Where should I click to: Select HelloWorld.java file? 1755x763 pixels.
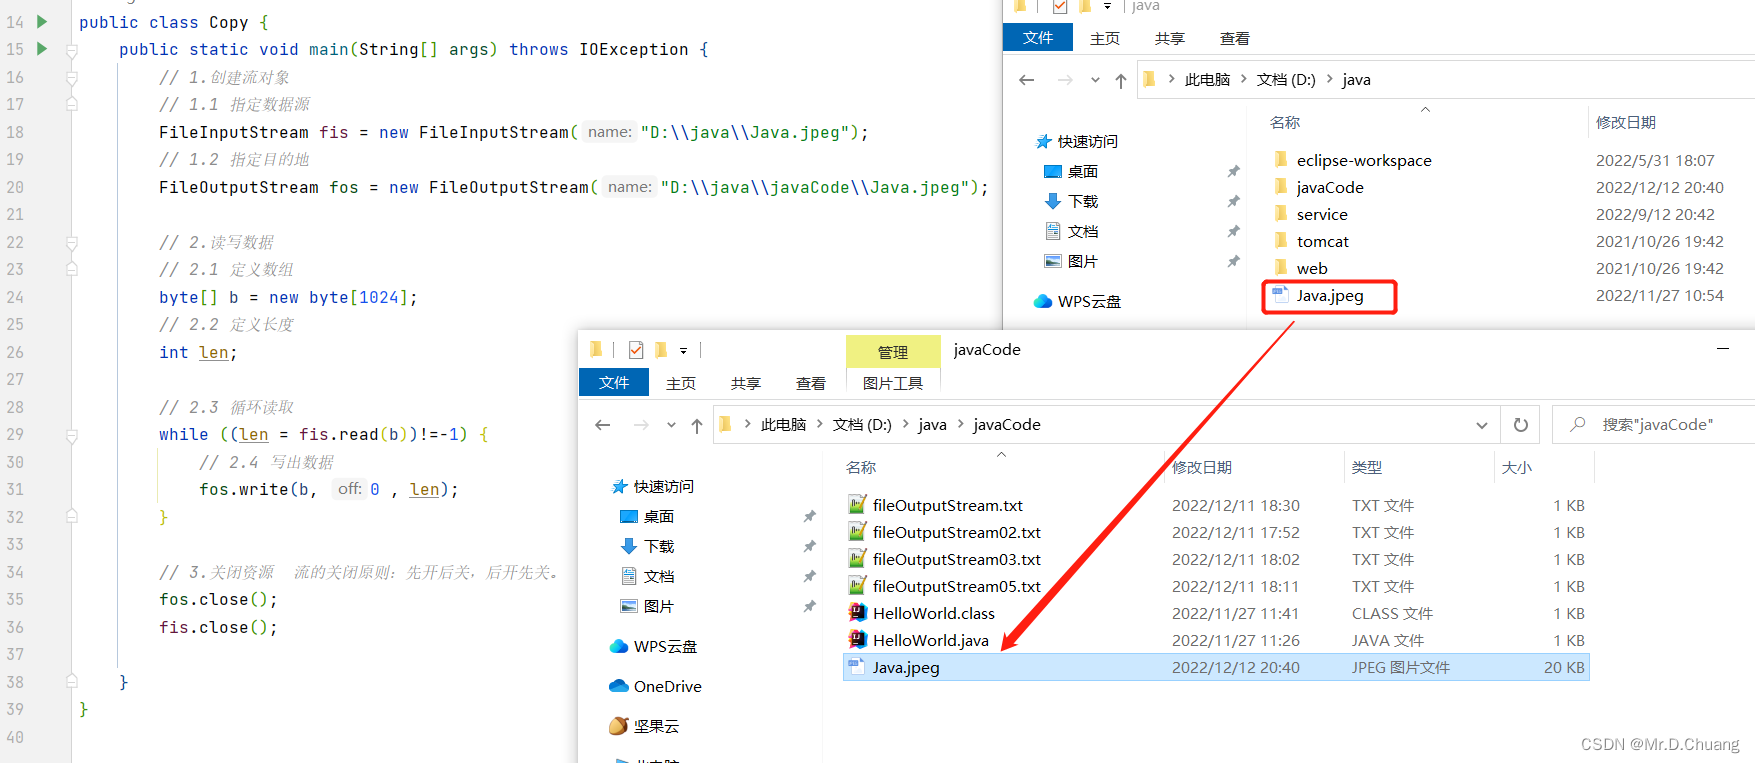point(919,640)
